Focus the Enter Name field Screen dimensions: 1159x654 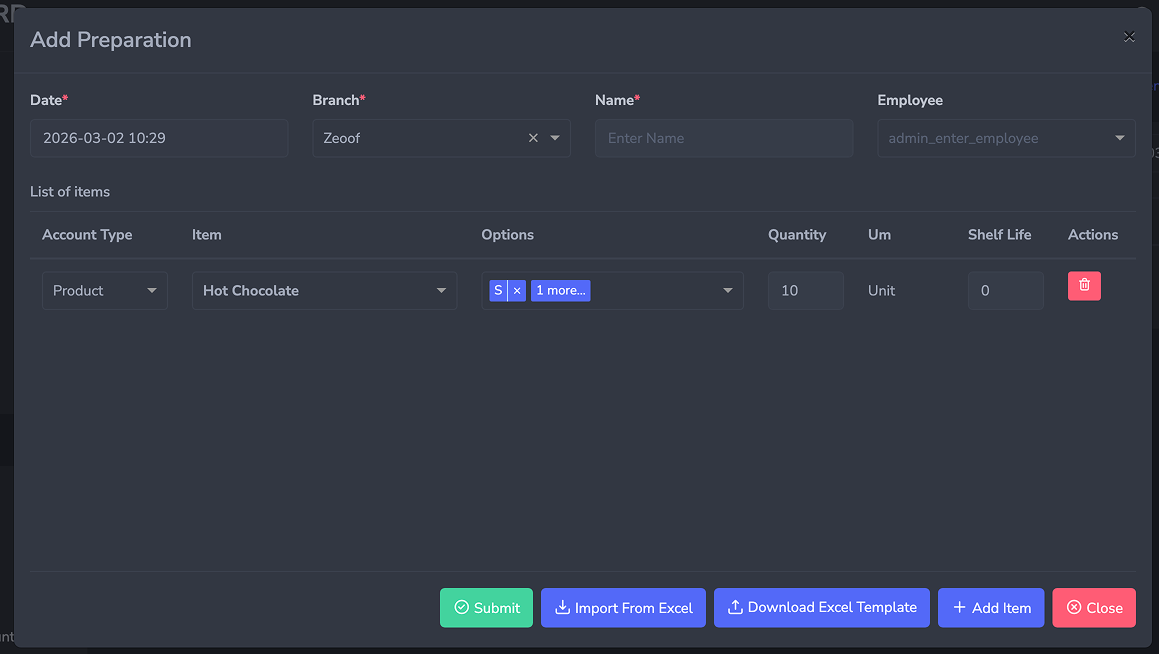tap(724, 138)
